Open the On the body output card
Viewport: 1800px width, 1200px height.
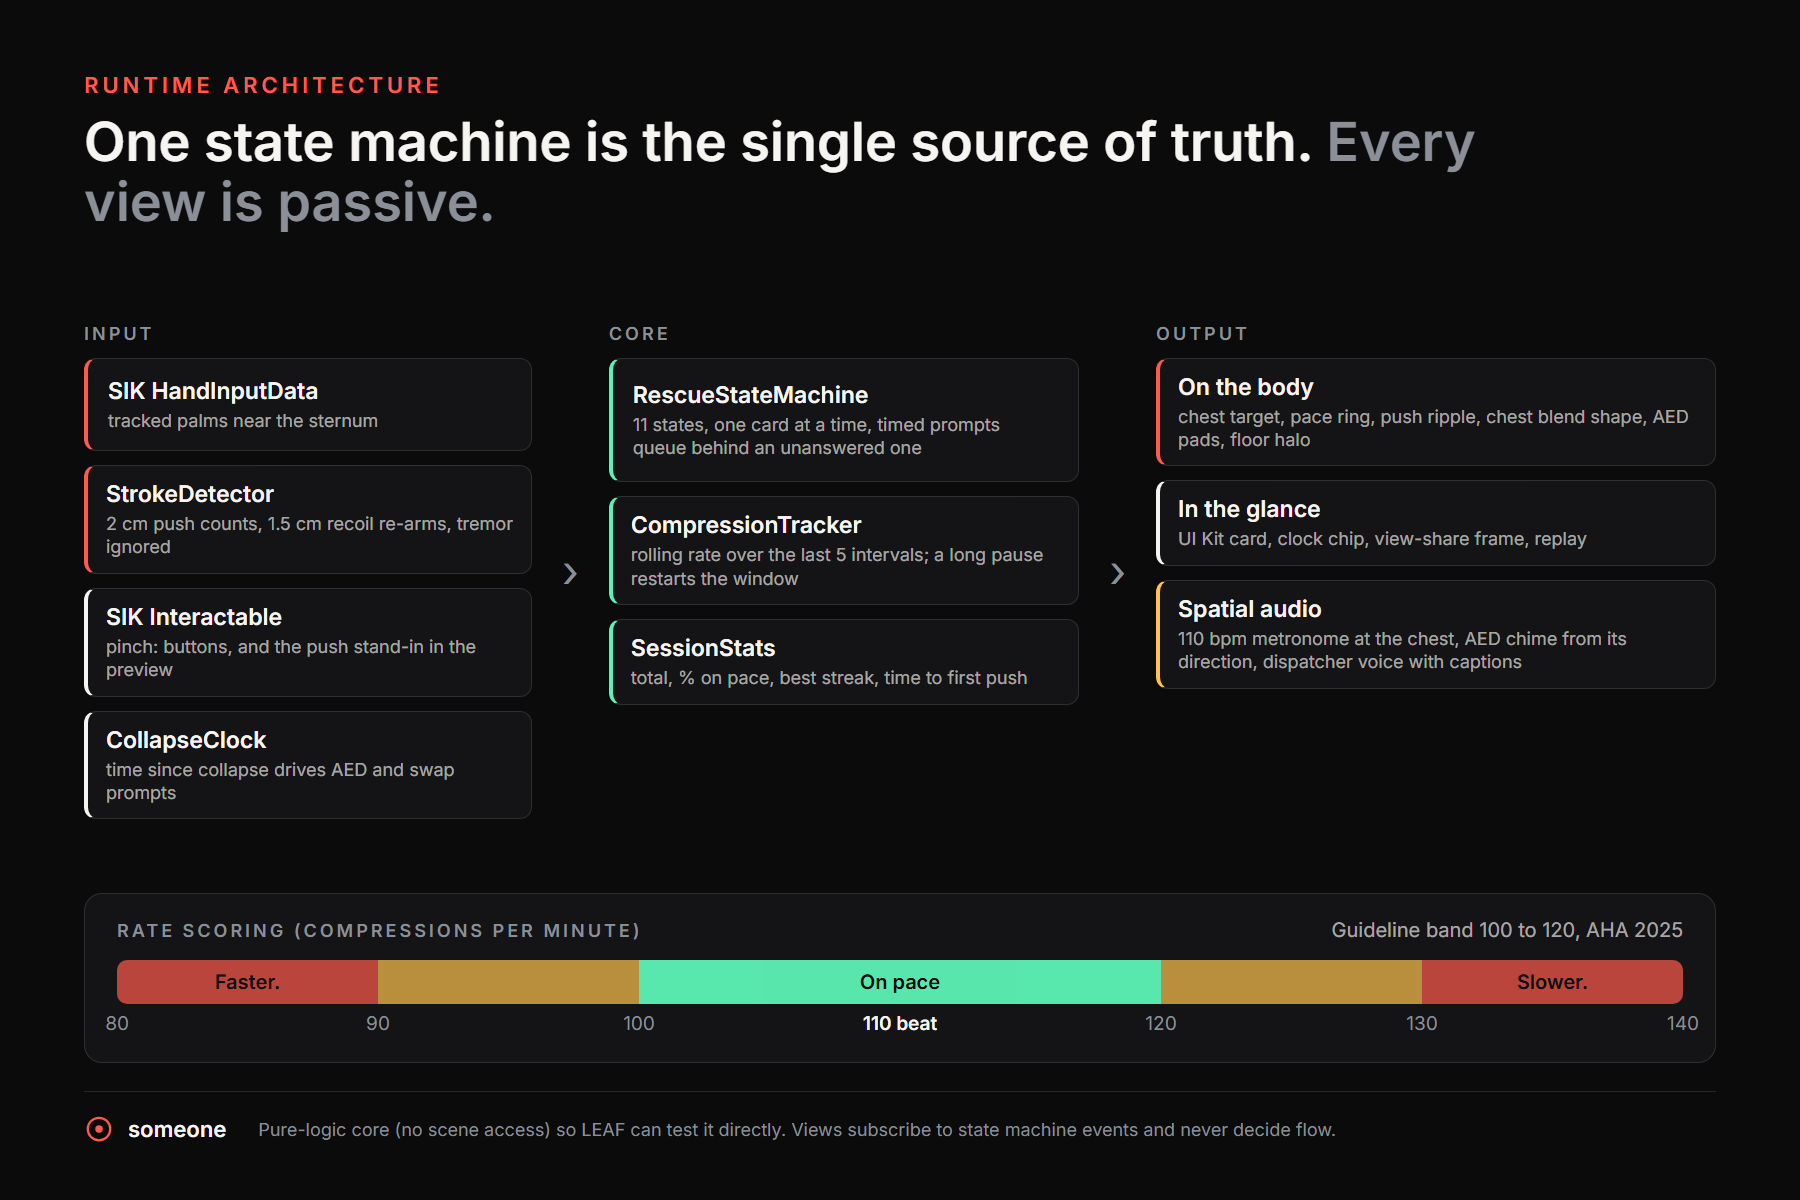(x=1436, y=412)
